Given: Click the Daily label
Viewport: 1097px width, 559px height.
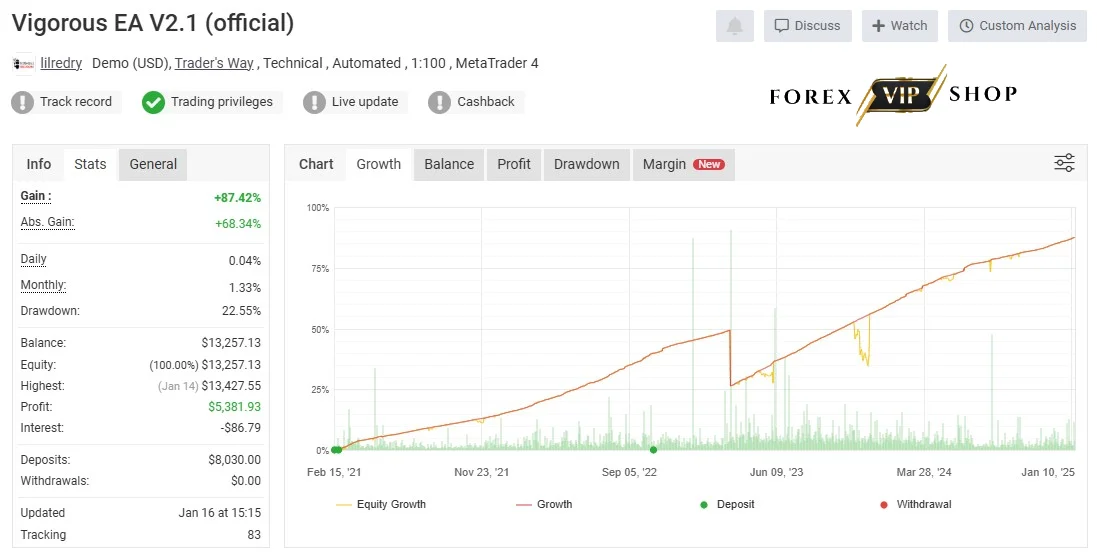Looking at the screenshot, I should 34,259.
